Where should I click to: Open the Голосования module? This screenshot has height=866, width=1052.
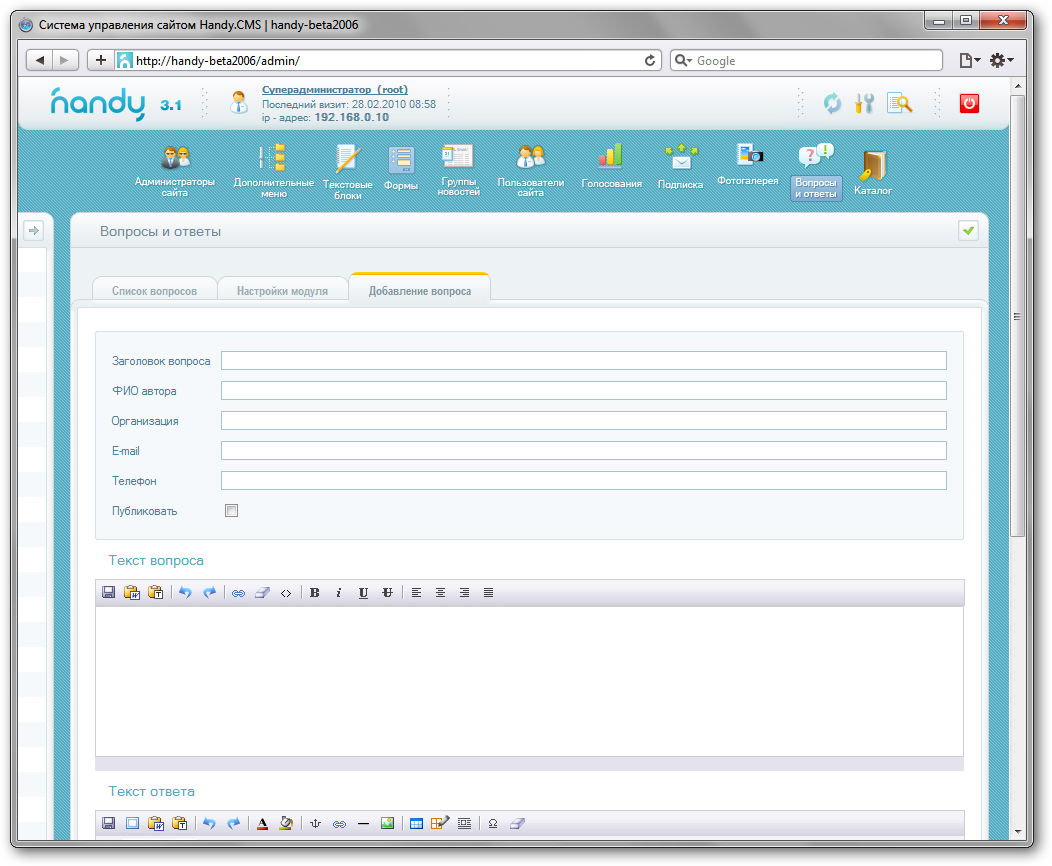point(611,167)
